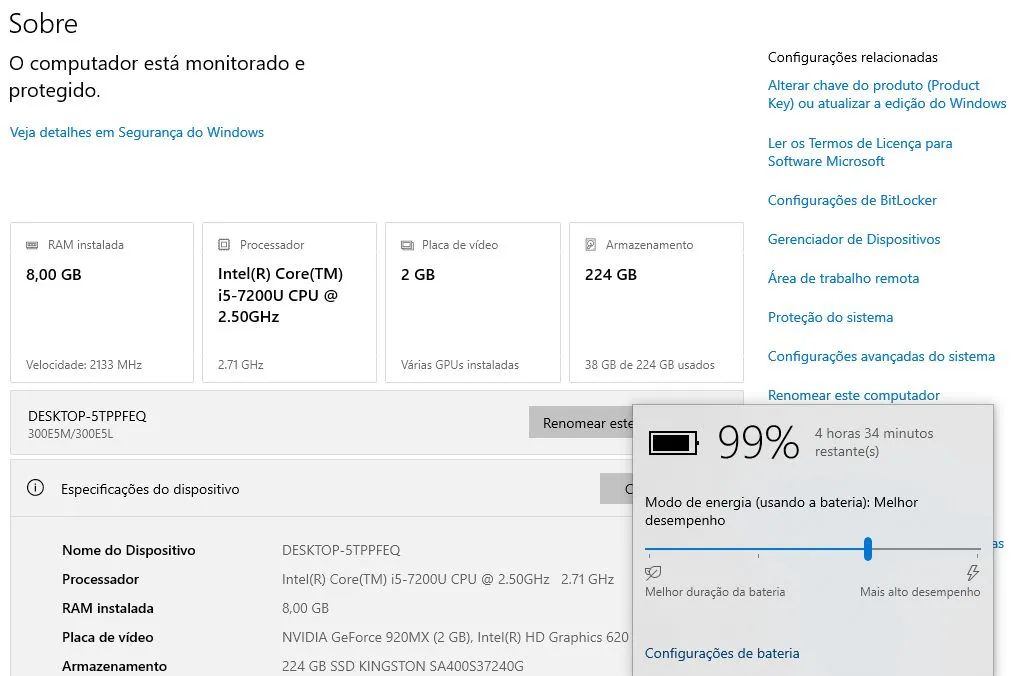The width and height of the screenshot is (1022, 676).
Task: Open Configurações de bateria link
Action: click(x=722, y=653)
